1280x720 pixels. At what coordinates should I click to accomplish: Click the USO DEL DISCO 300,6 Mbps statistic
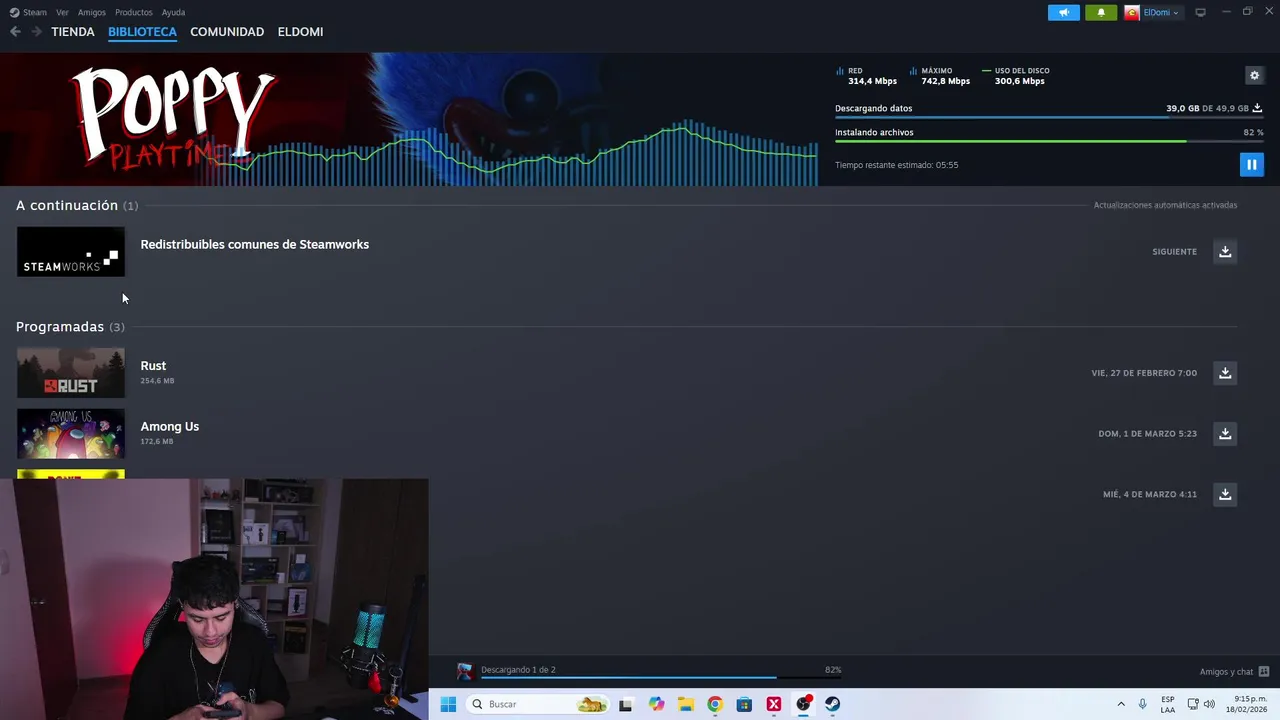coord(1017,76)
